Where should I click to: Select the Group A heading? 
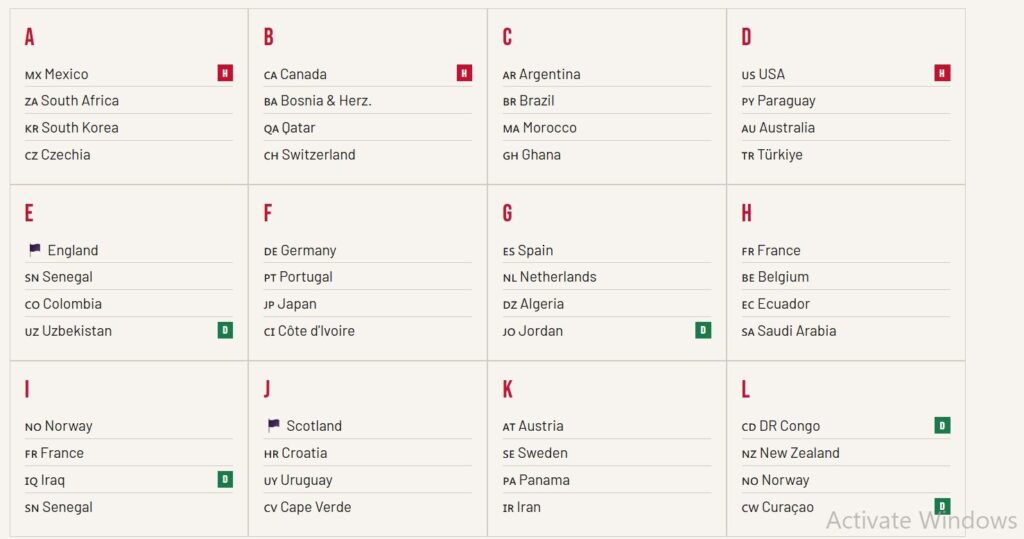tap(29, 37)
